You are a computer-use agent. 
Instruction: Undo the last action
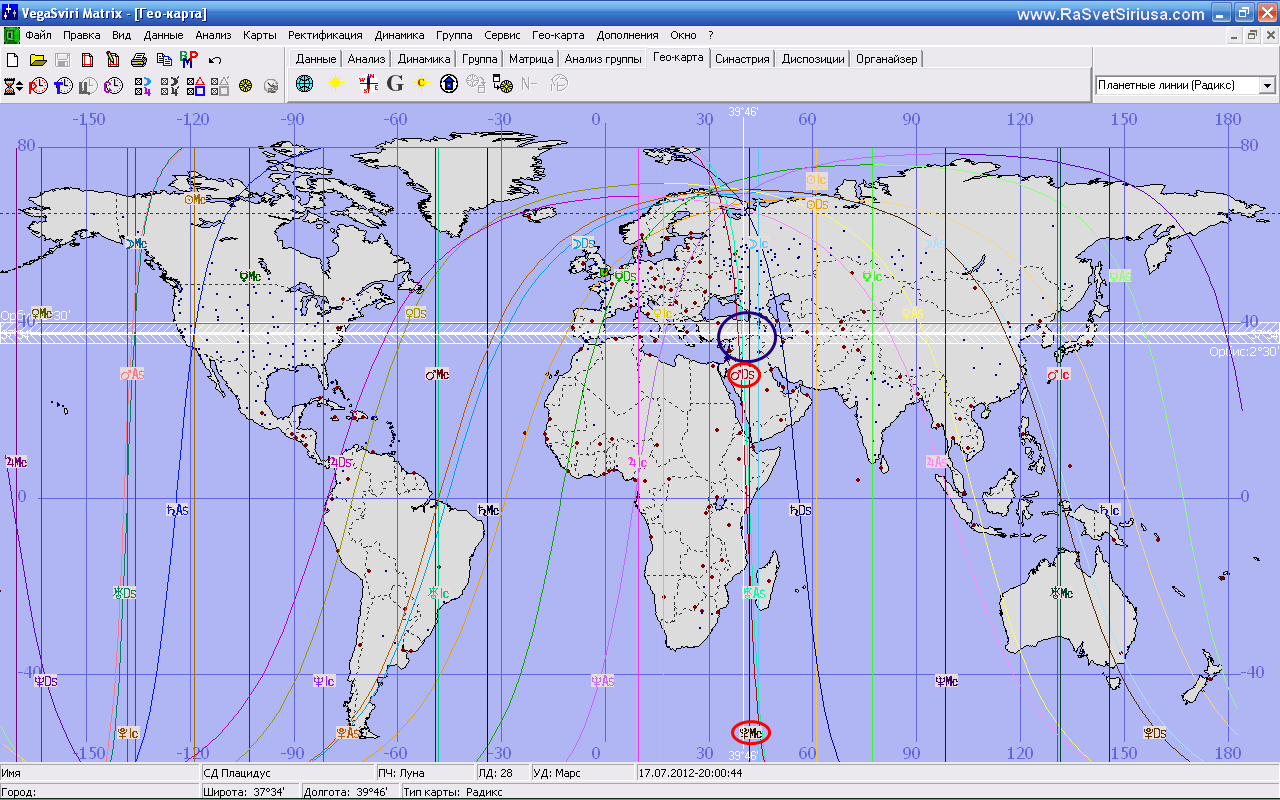[x=215, y=60]
